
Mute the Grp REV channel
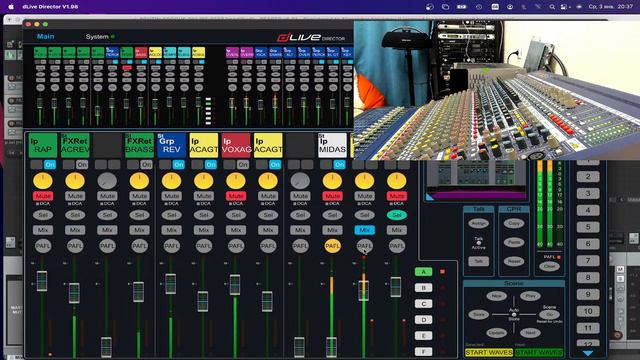171,196
